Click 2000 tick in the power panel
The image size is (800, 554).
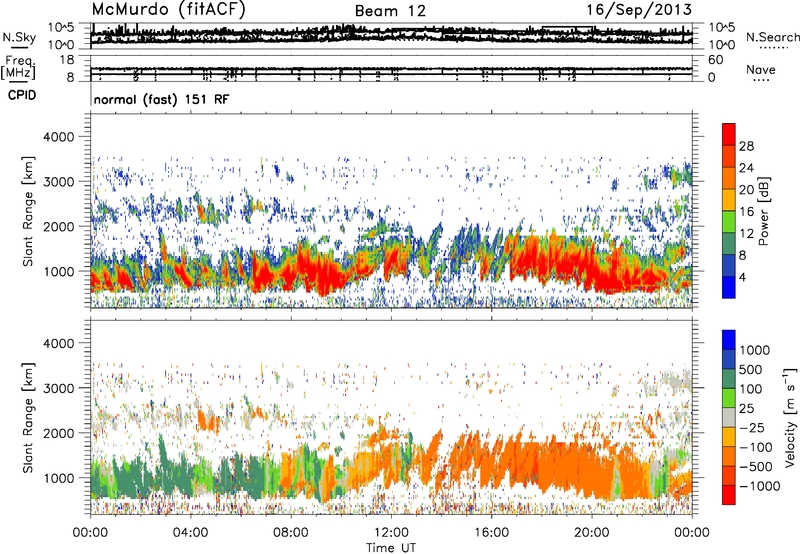[59, 226]
